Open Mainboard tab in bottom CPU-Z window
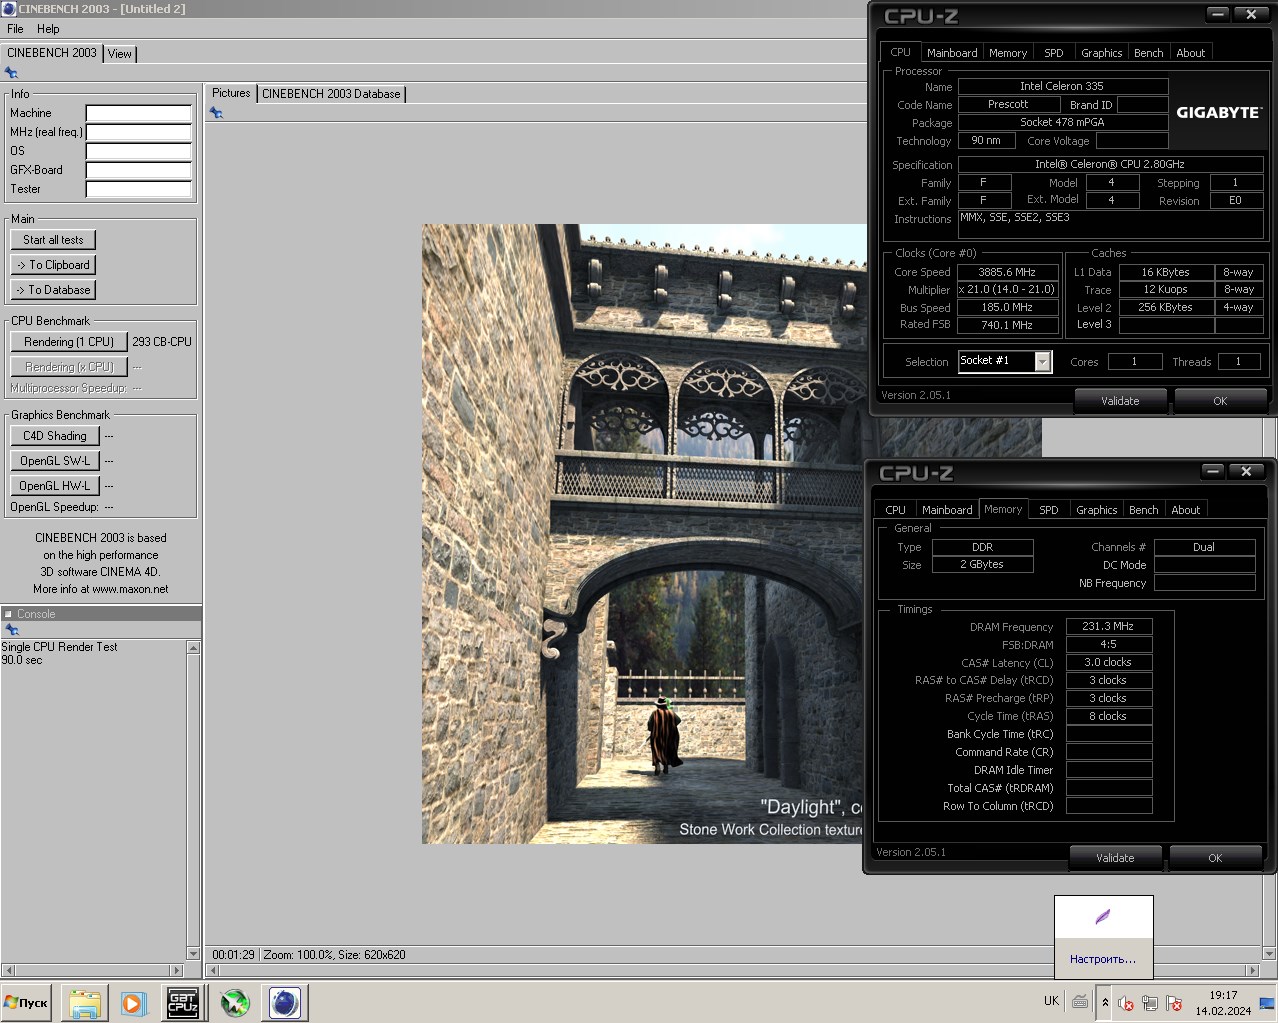The width and height of the screenshot is (1278, 1023). coord(947,510)
